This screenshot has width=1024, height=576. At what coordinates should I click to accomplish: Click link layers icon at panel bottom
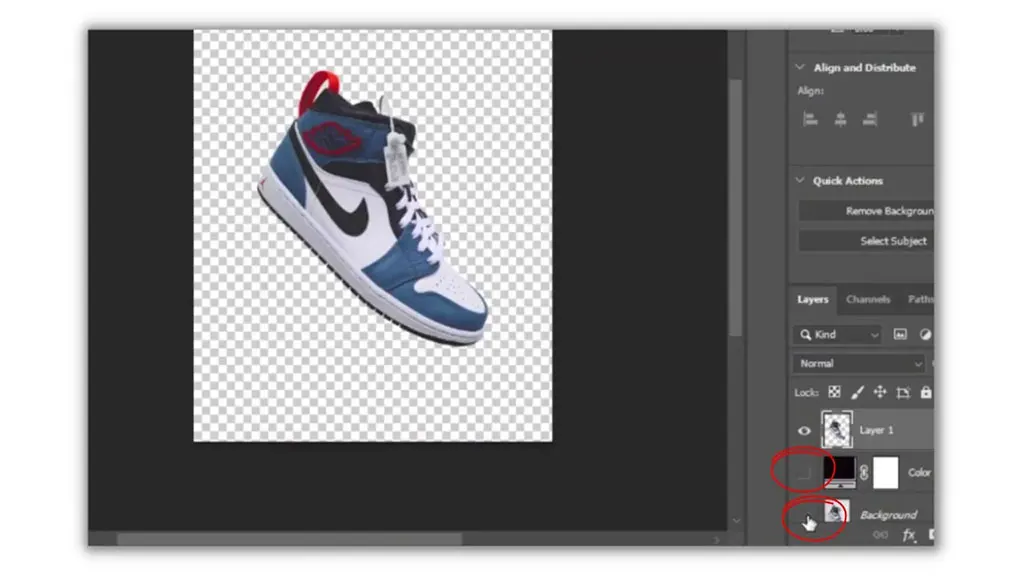tap(880, 535)
